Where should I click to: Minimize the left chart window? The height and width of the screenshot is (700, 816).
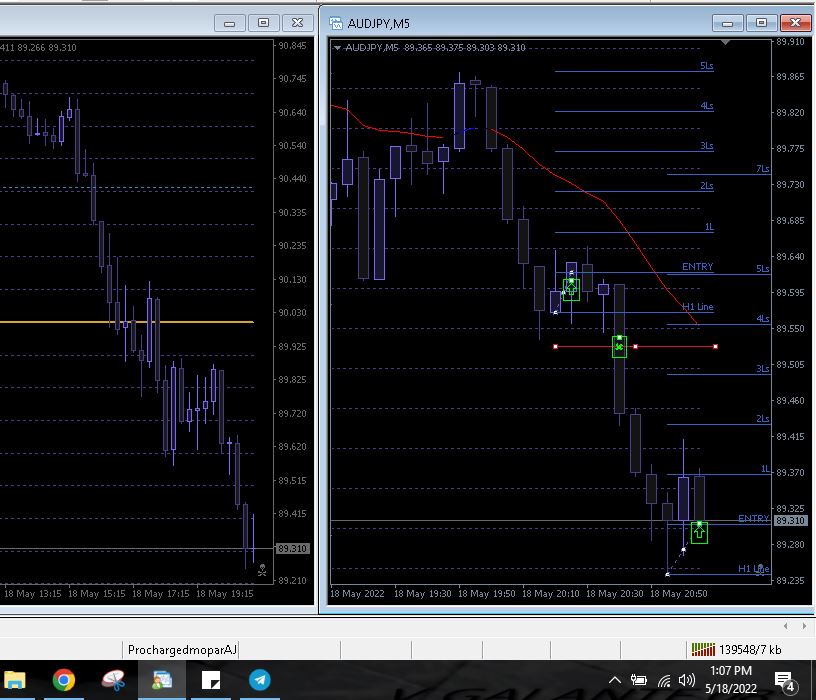[230, 23]
